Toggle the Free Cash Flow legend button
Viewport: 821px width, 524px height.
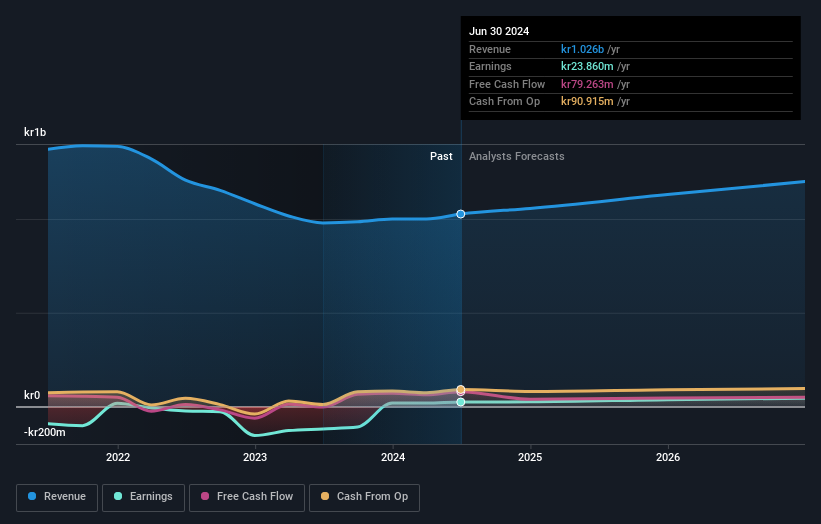coord(247,497)
